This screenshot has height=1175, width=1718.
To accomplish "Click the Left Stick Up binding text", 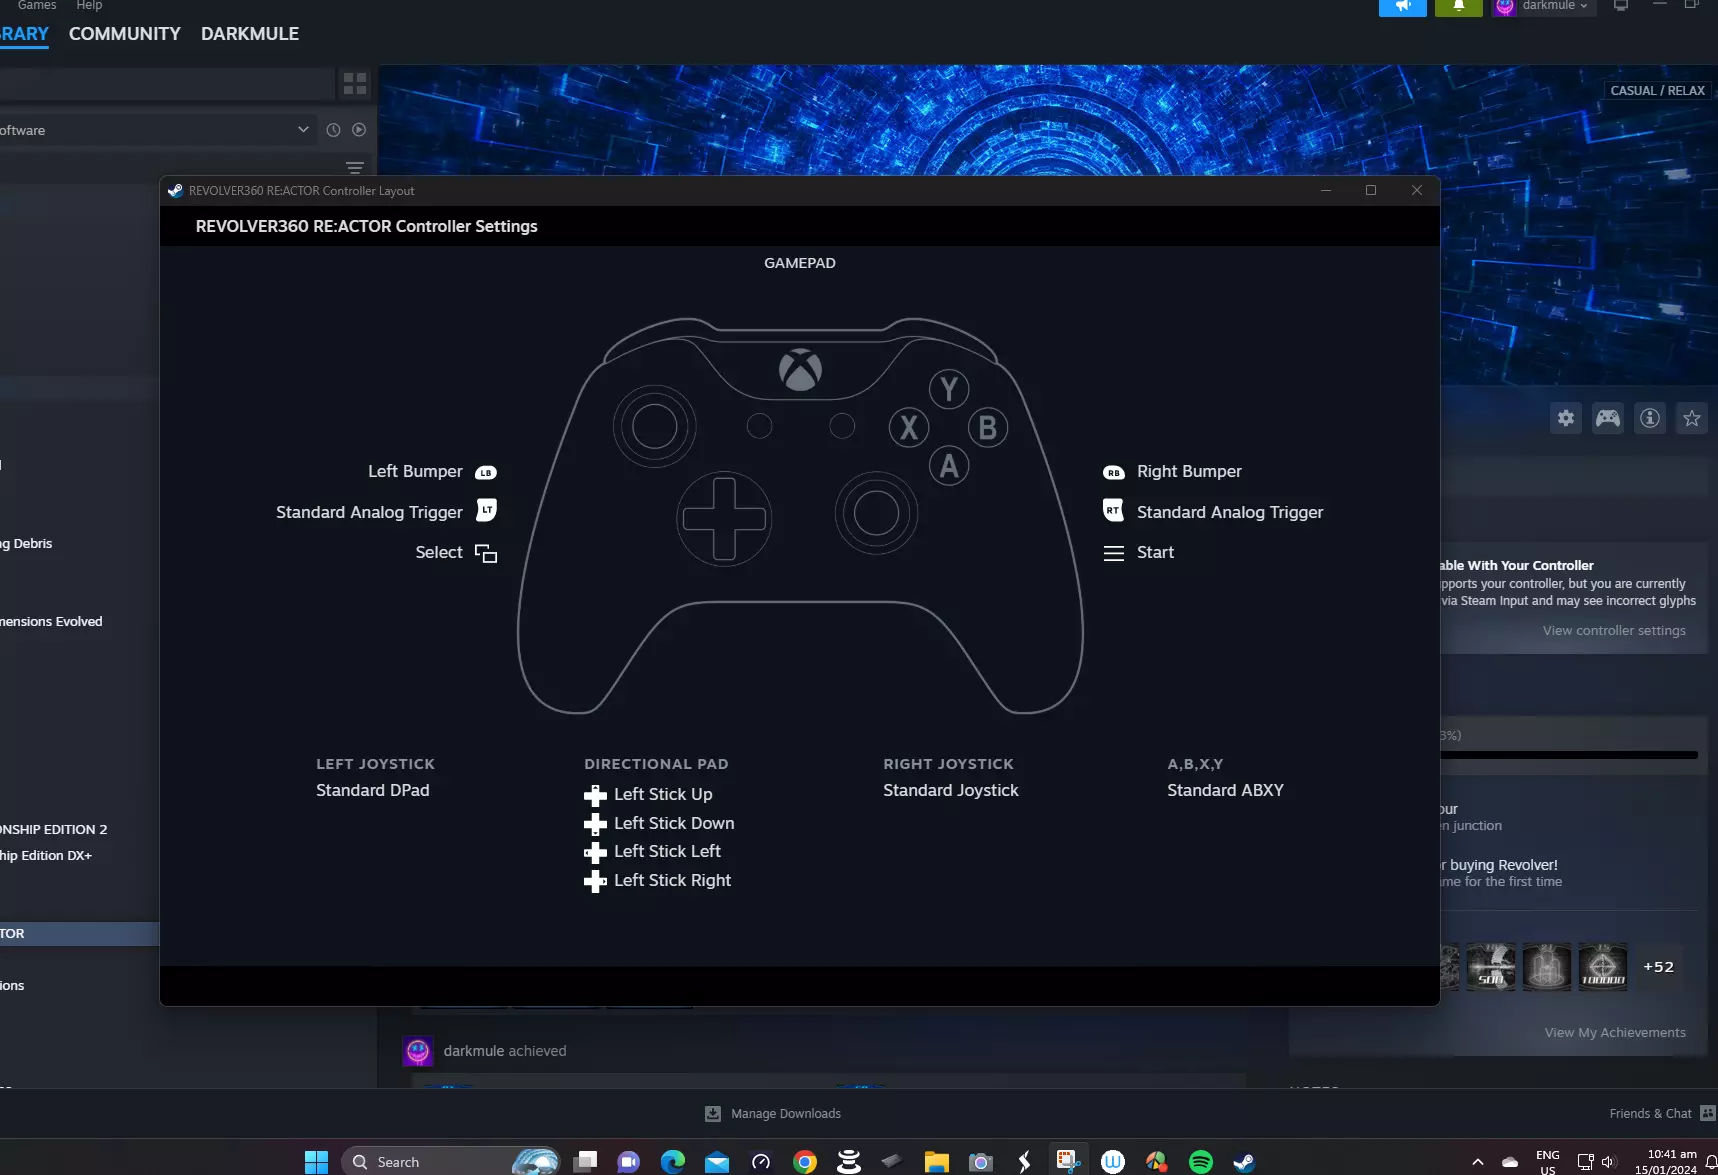I will pyautogui.click(x=663, y=794).
